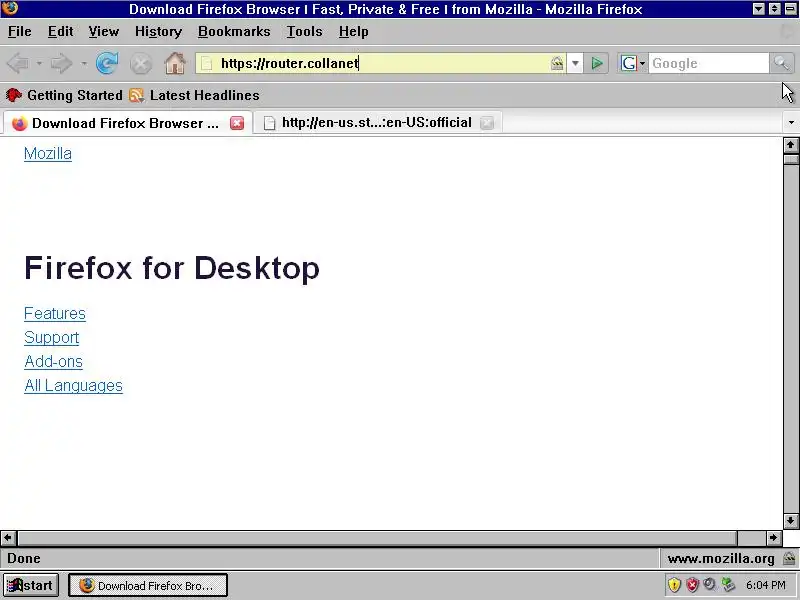The height and width of the screenshot is (600, 800).
Task: Open the Windows start menu
Action: click(31, 585)
